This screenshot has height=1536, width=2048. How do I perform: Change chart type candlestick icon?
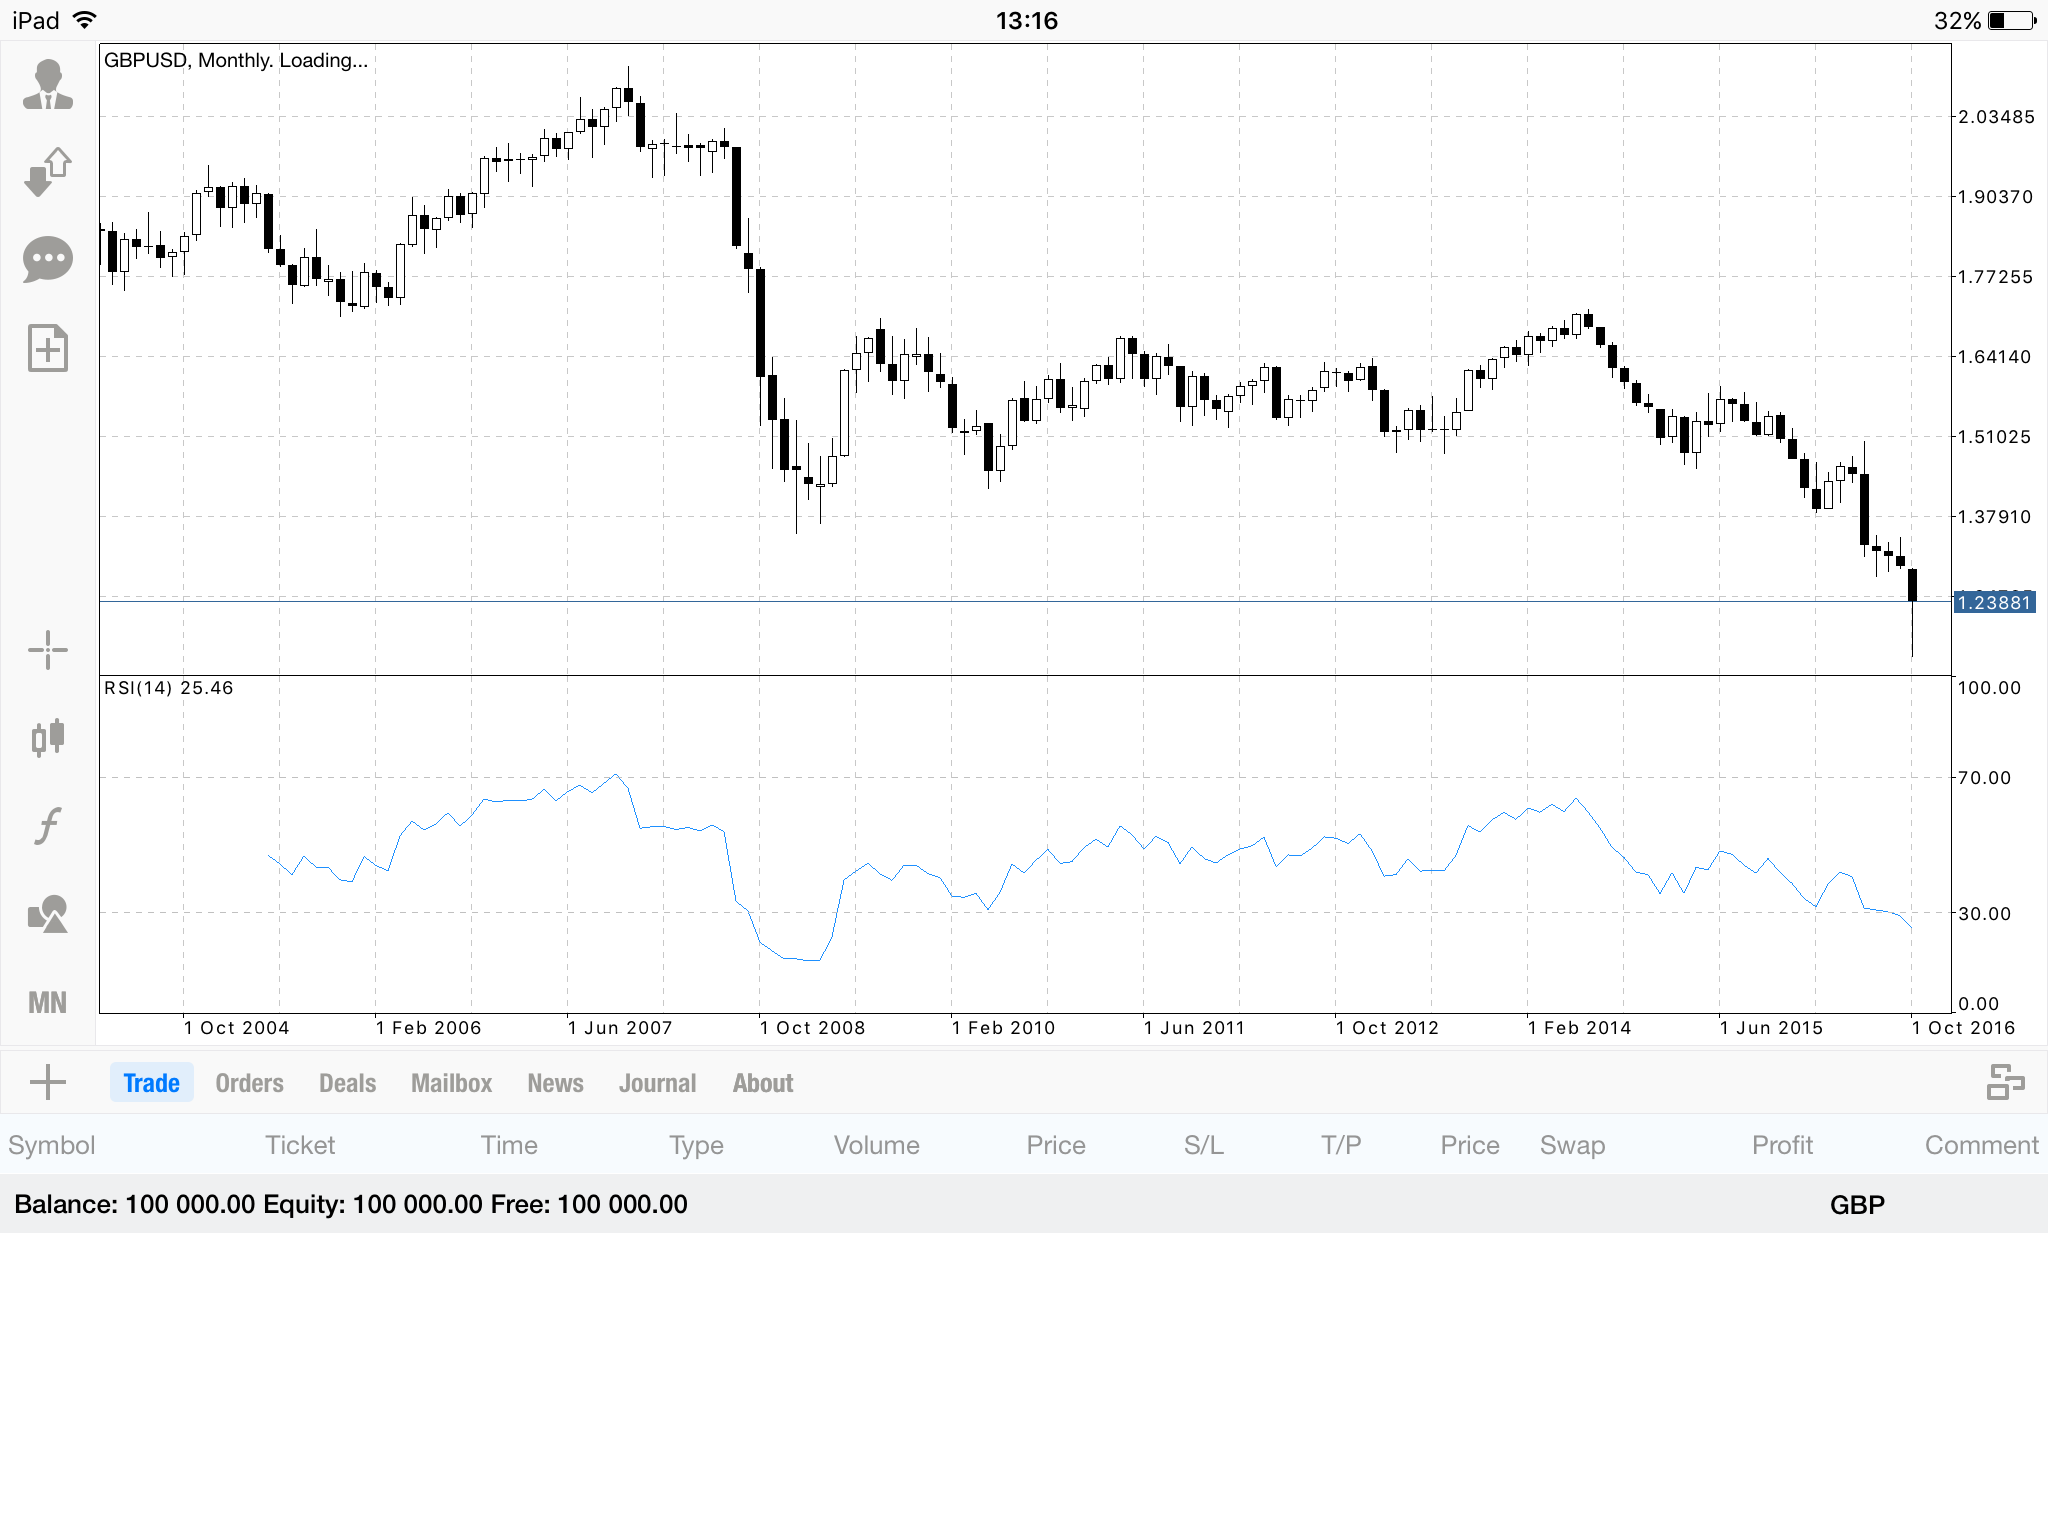click(48, 738)
